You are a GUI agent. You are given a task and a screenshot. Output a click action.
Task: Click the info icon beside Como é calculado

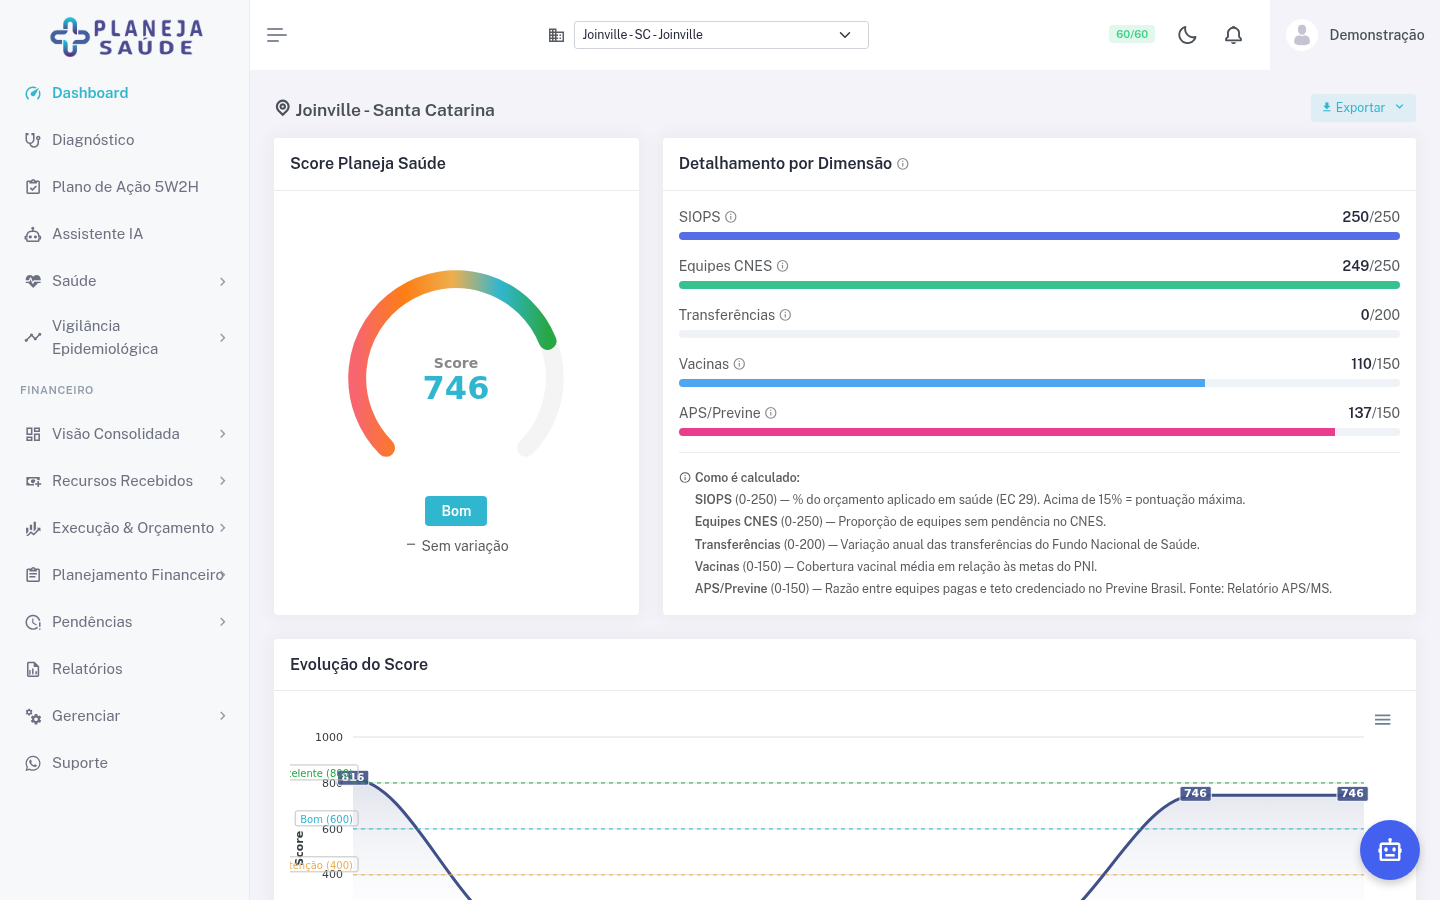pyautogui.click(x=685, y=478)
